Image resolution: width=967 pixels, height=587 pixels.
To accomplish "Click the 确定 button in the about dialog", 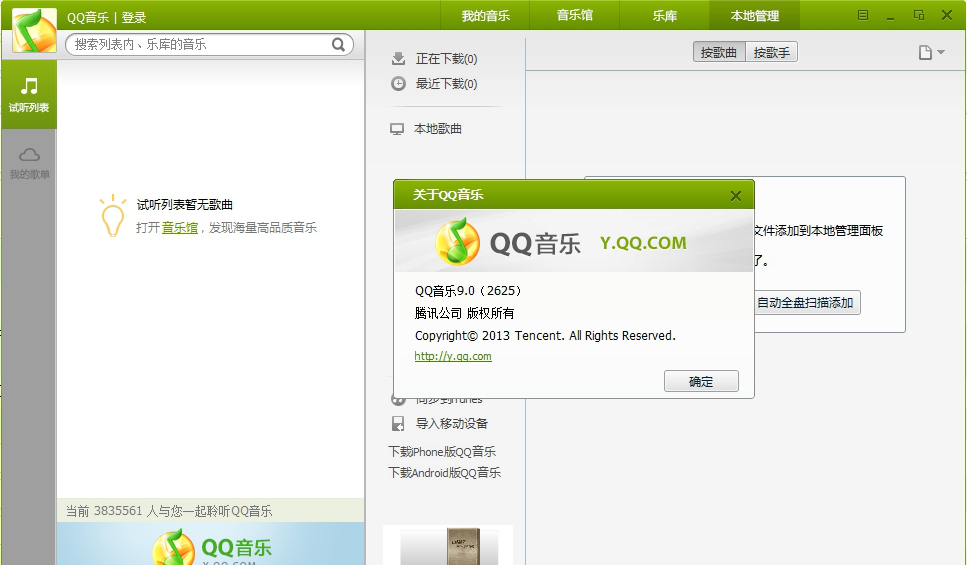I will 701,381.
